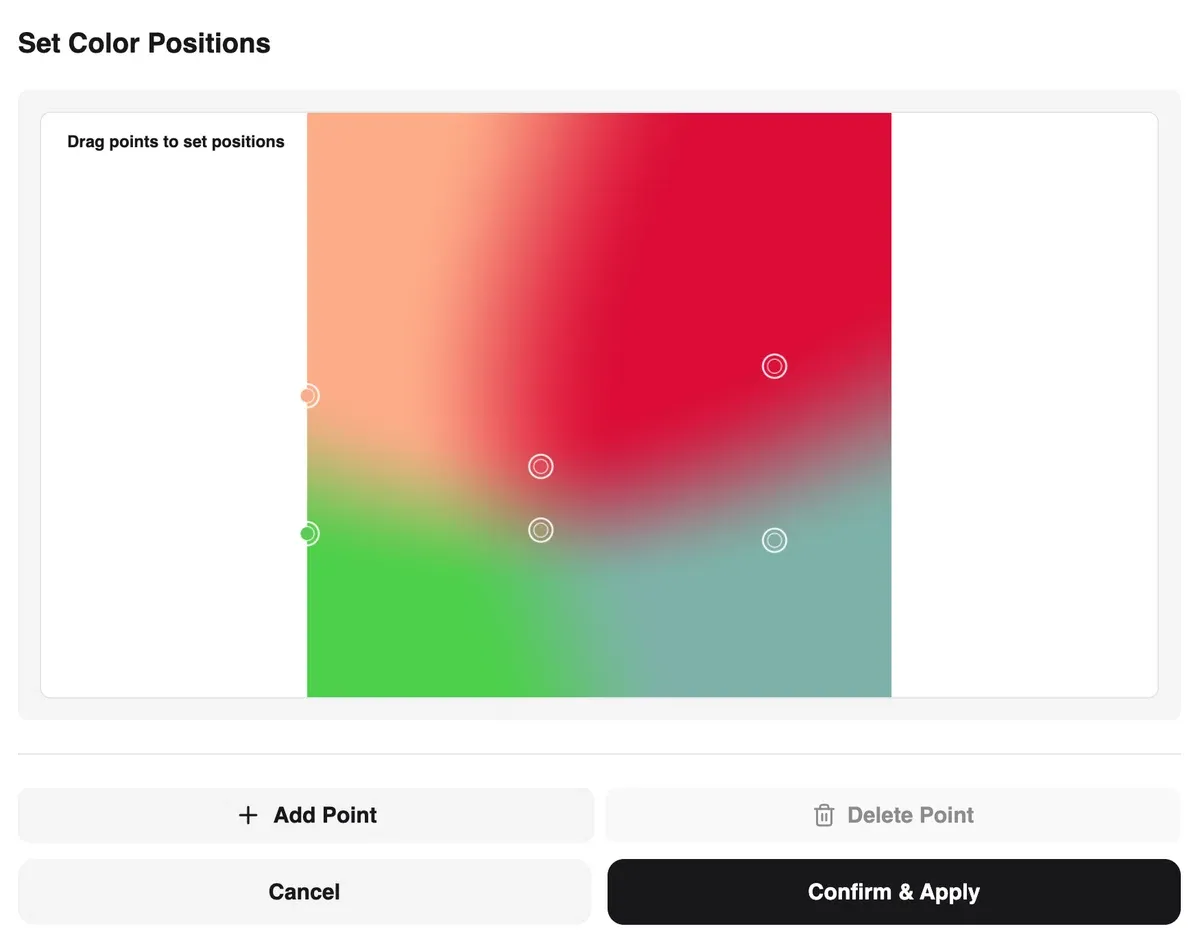The height and width of the screenshot is (950, 1200).
Task: Click the 'Set Color Positions' heading
Action: 144,44
